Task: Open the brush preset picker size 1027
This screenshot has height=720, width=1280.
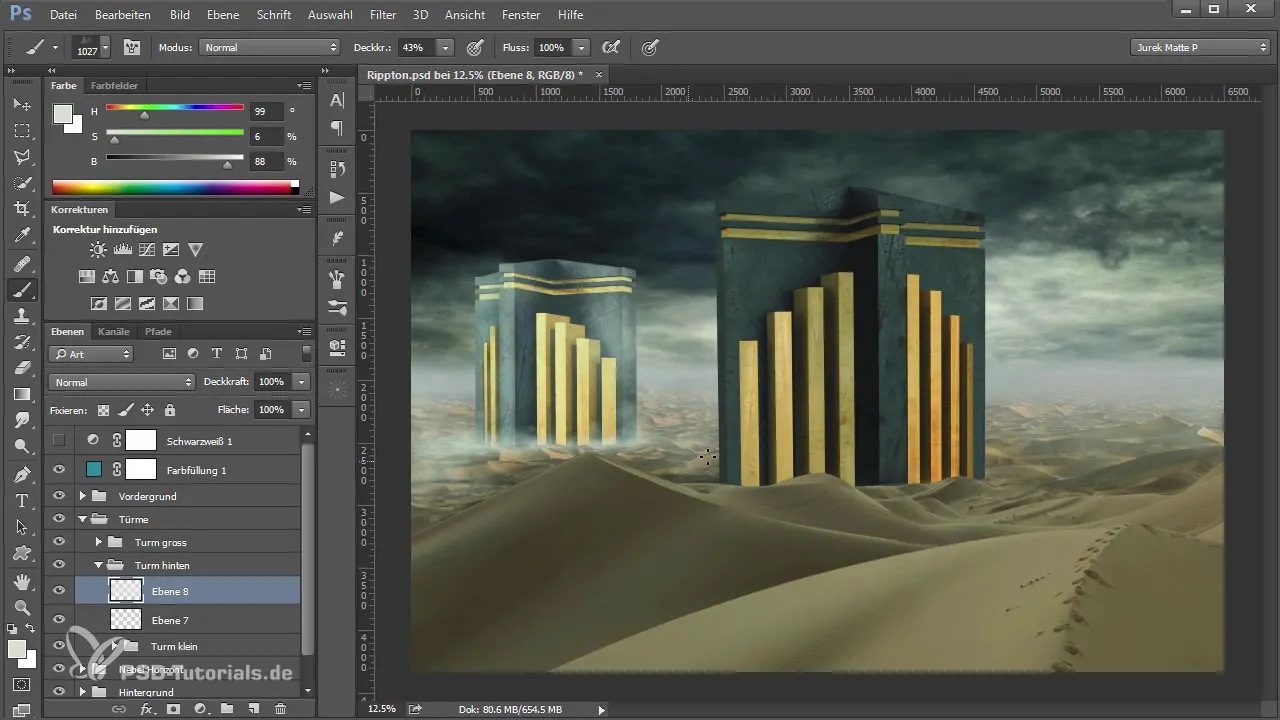Action: click(x=92, y=47)
